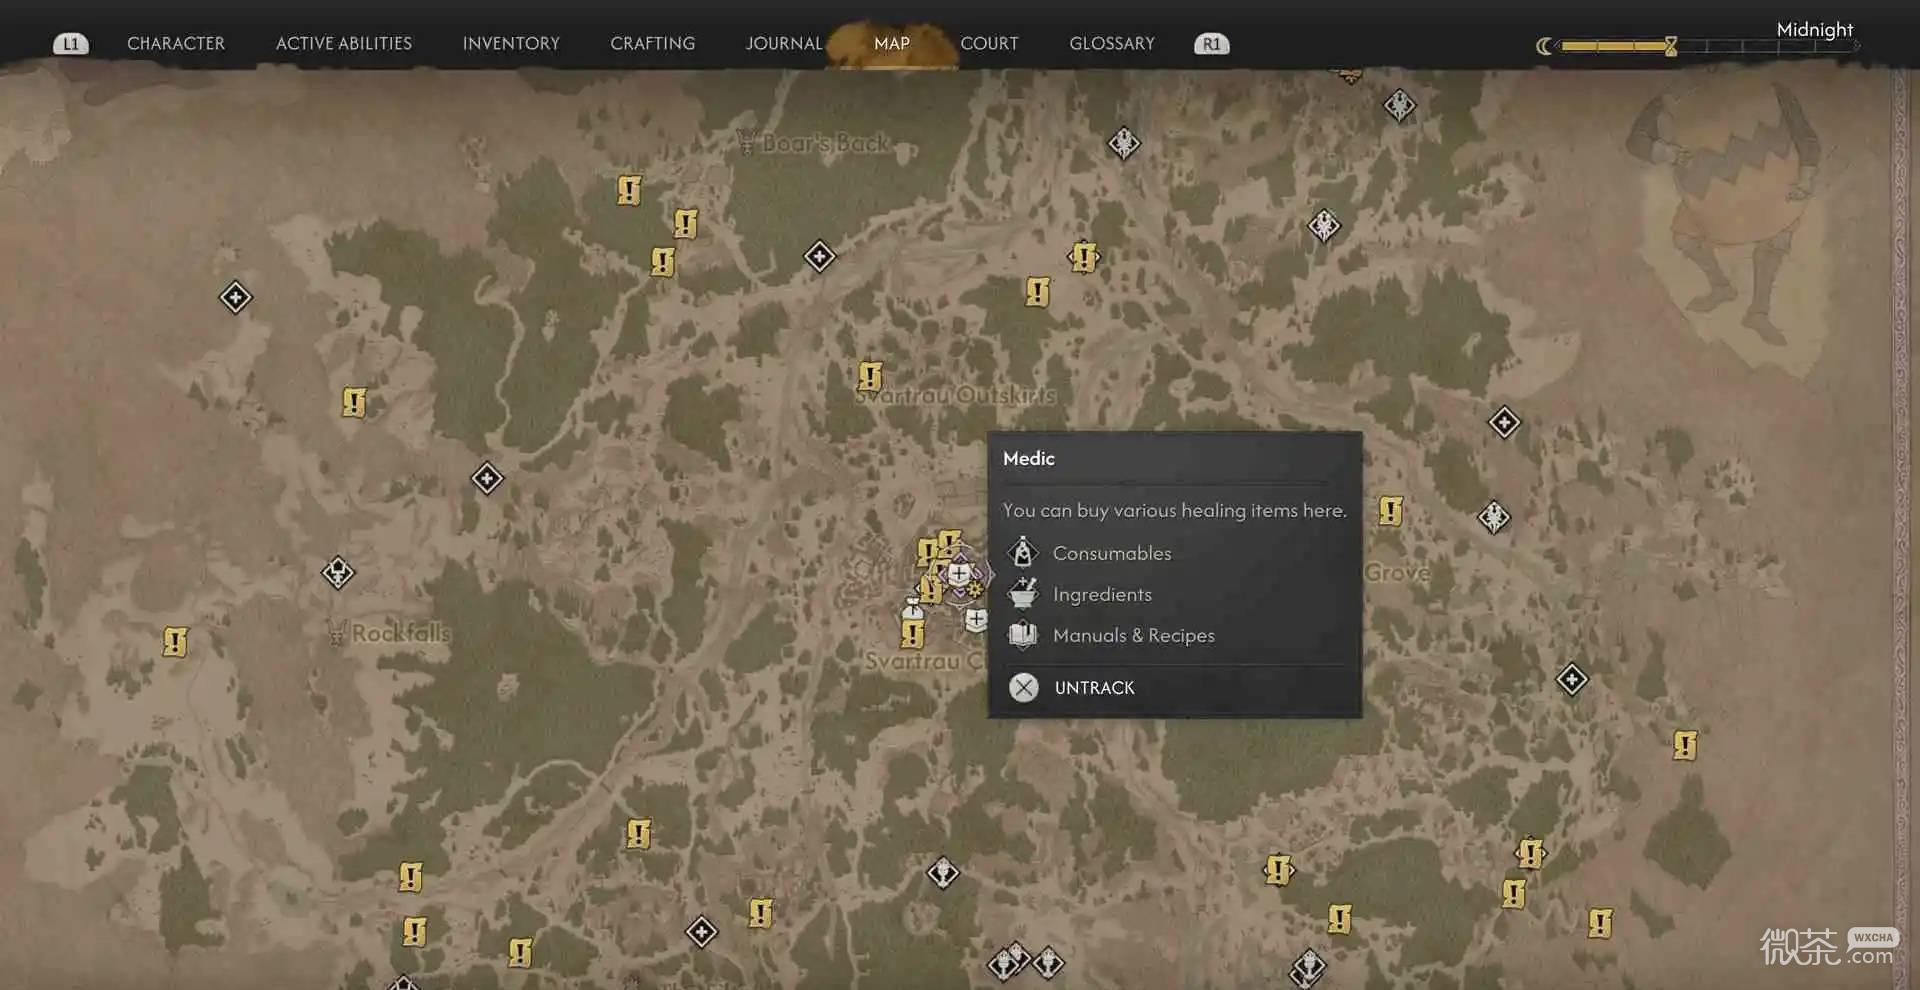Click the X icon beside UNTRACK

[1024, 688]
